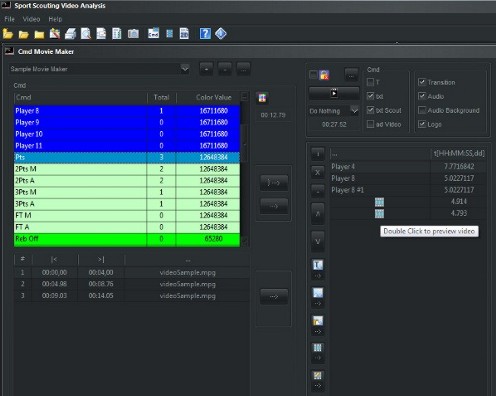Click the move down 'v' button beside the playlist
Screen dimensions: 496x396
pyautogui.click(x=318, y=241)
